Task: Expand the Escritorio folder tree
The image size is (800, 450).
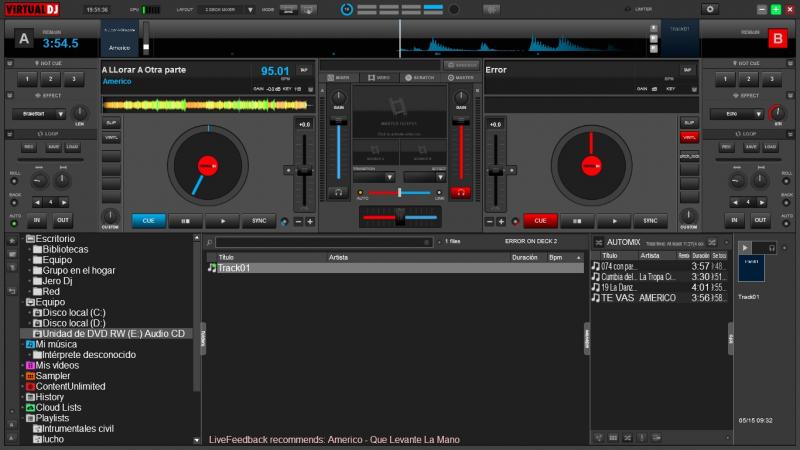Action: [x=23, y=239]
